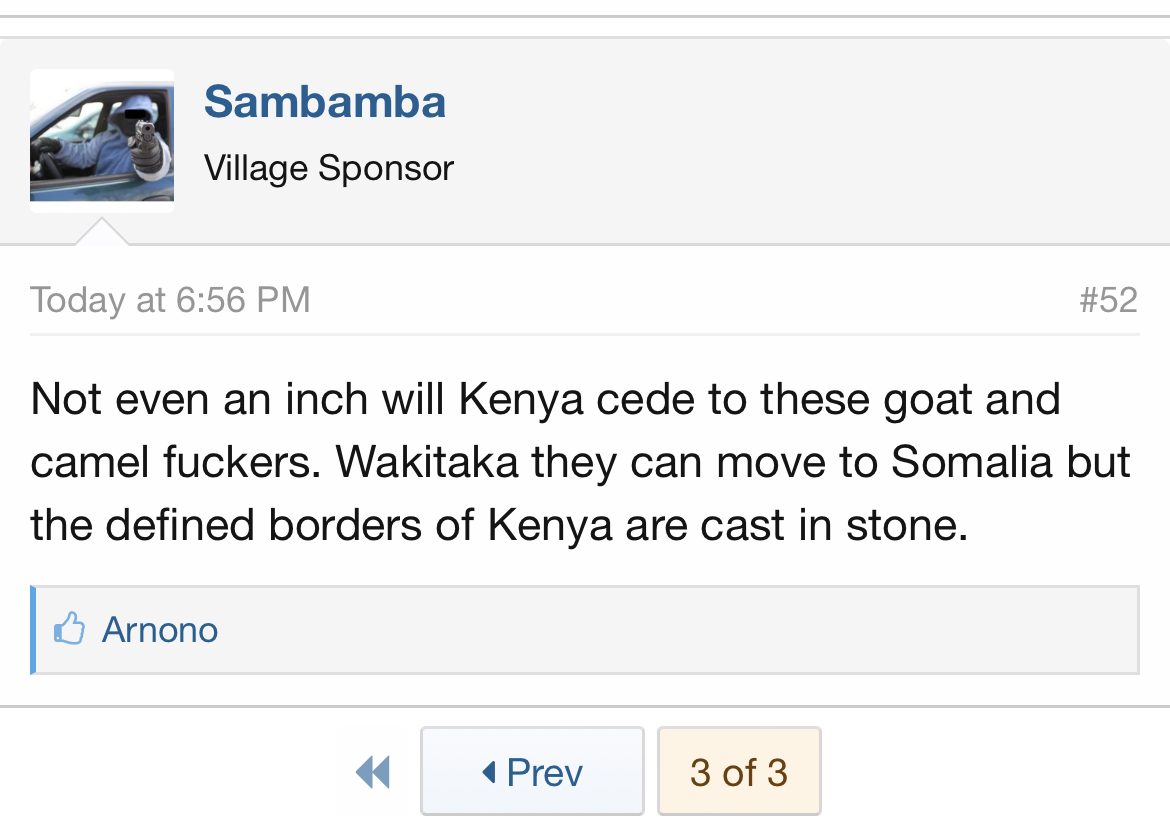
Task: Open the 3 of 3 page selector
Action: click(x=739, y=772)
